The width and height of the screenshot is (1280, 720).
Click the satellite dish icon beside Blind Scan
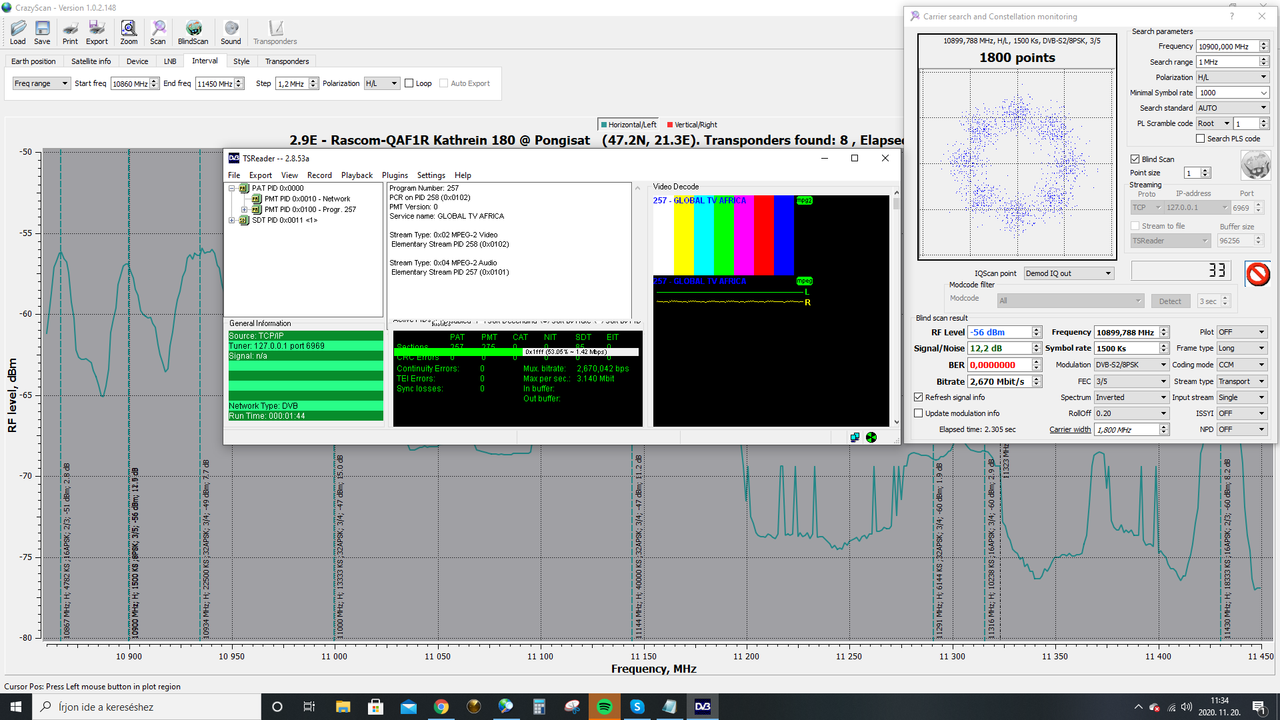pos(1255,165)
